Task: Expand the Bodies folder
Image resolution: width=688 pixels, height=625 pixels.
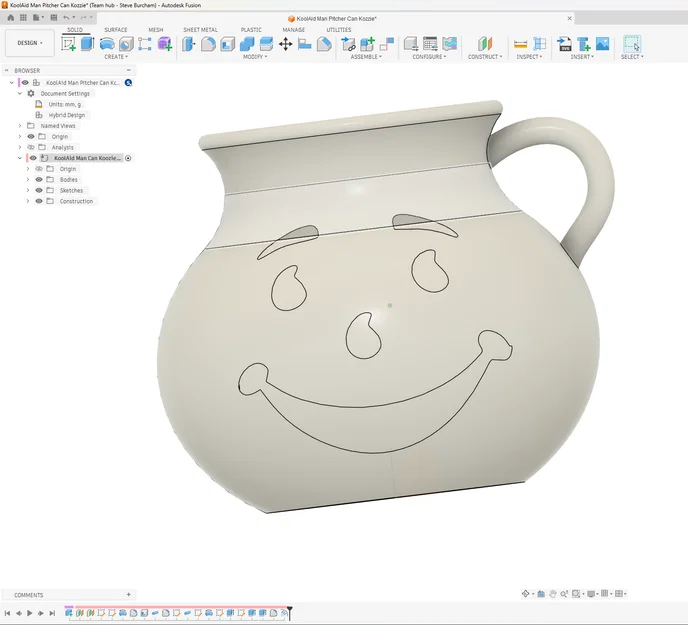Action: pyautogui.click(x=28, y=180)
